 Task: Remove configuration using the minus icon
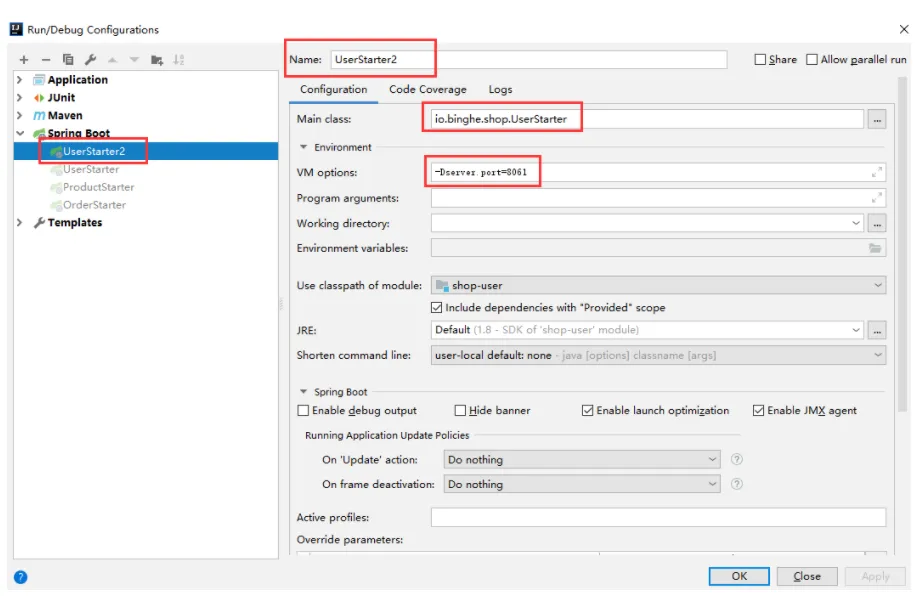coord(46,60)
